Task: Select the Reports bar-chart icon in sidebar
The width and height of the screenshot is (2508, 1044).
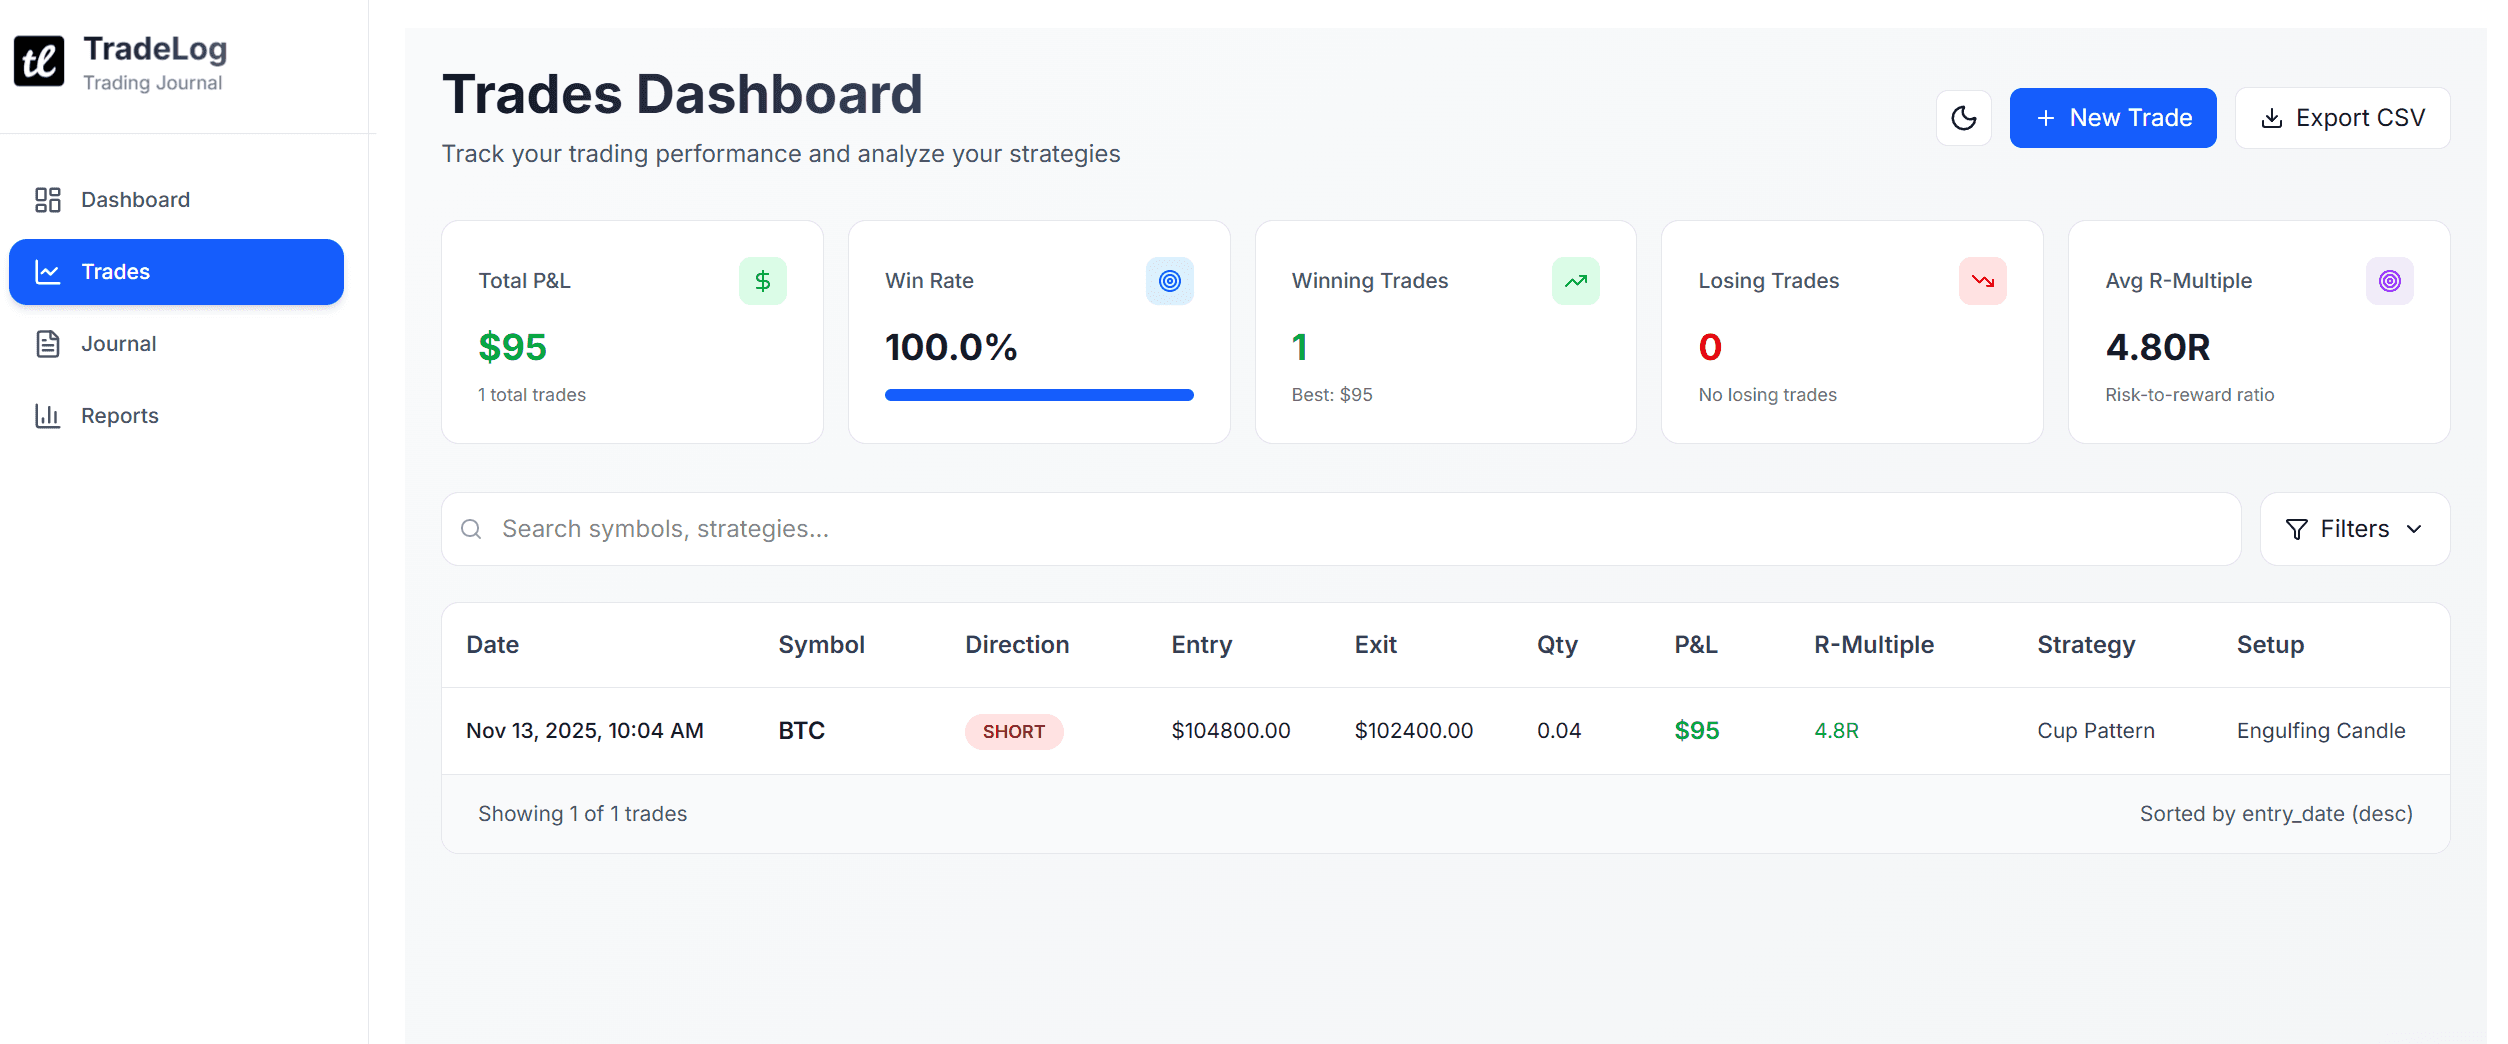Action: pyautogui.click(x=47, y=416)
